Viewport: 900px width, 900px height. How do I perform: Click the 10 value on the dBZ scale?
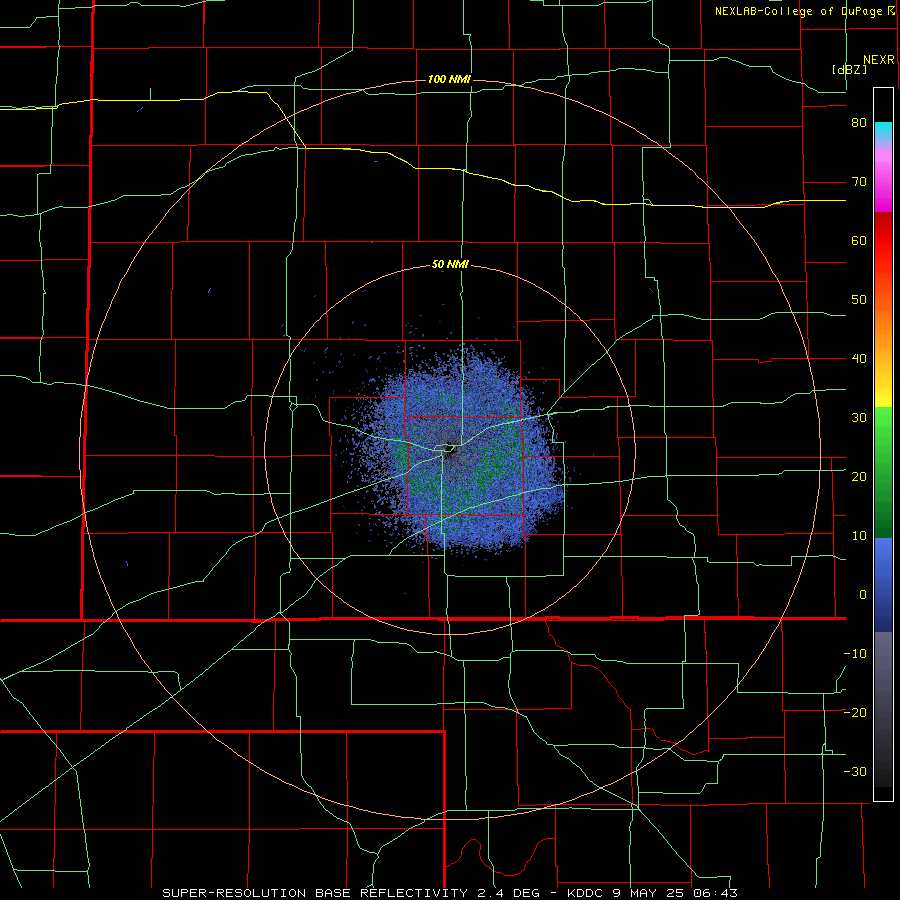coord(859,536)
